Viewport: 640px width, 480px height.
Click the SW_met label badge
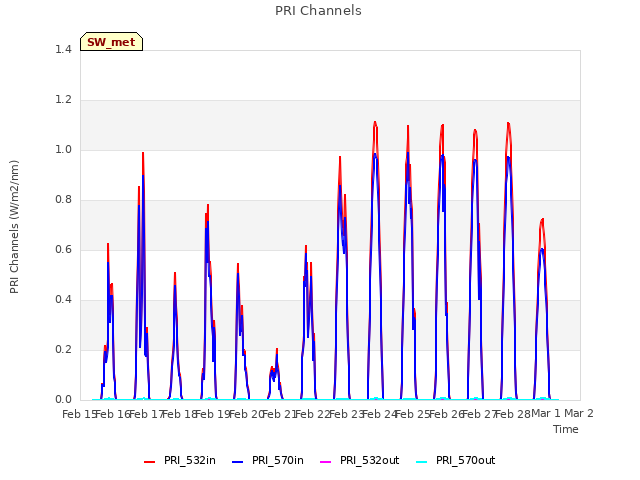pyautogui.click(x=111, y=42)
